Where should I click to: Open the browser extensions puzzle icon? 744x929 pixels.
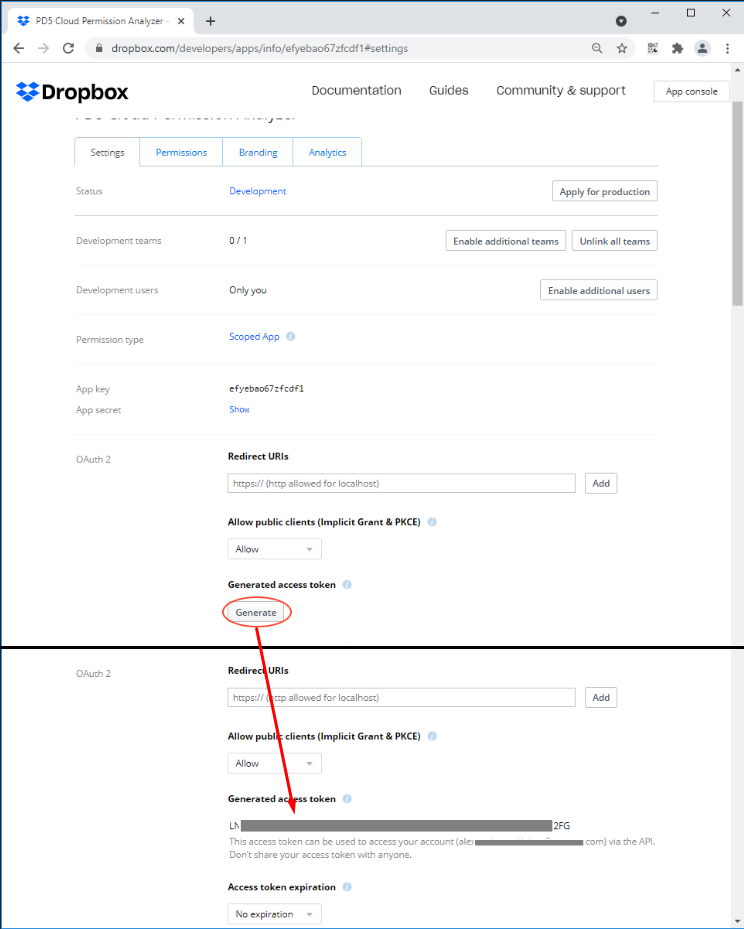pos(677,48)
